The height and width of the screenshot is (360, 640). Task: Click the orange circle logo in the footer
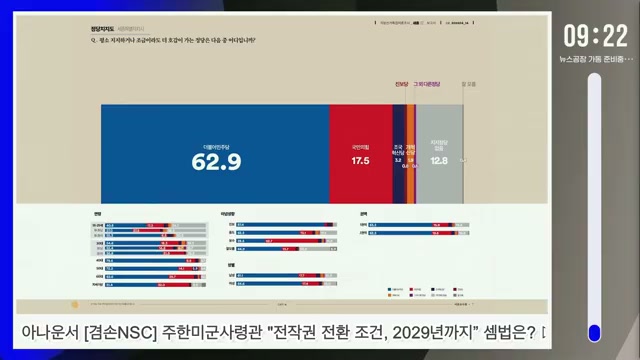point(75,304)
